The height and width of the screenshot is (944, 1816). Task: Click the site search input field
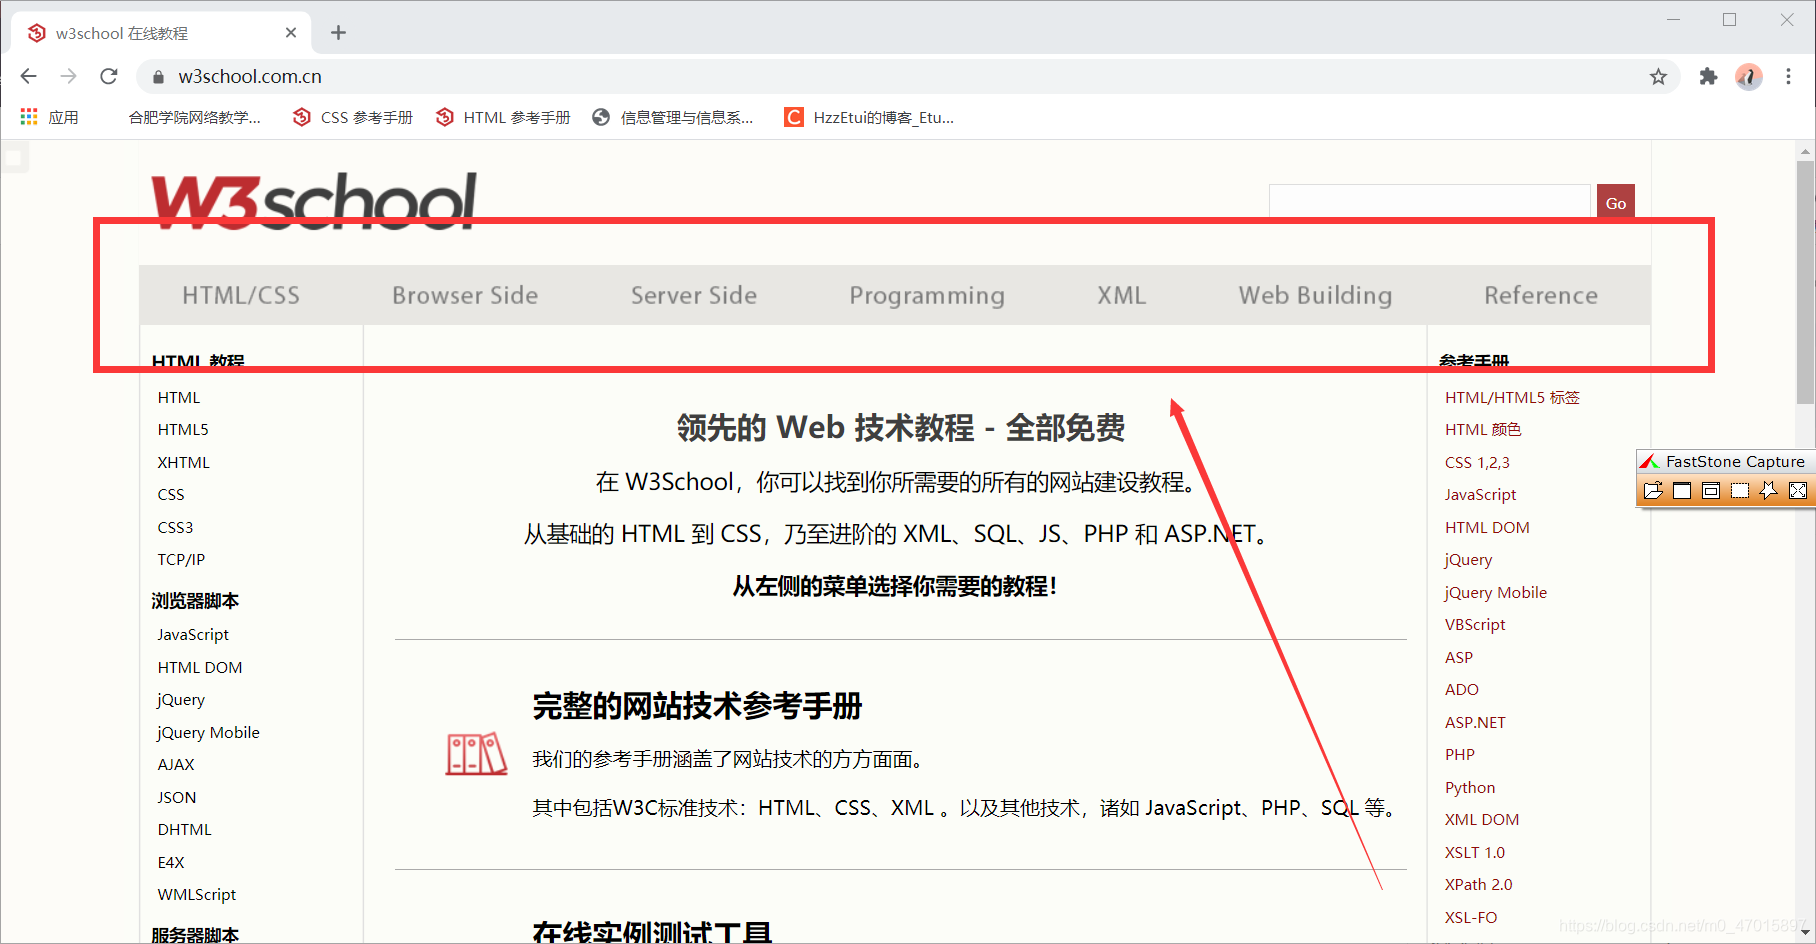(1430, 201)
